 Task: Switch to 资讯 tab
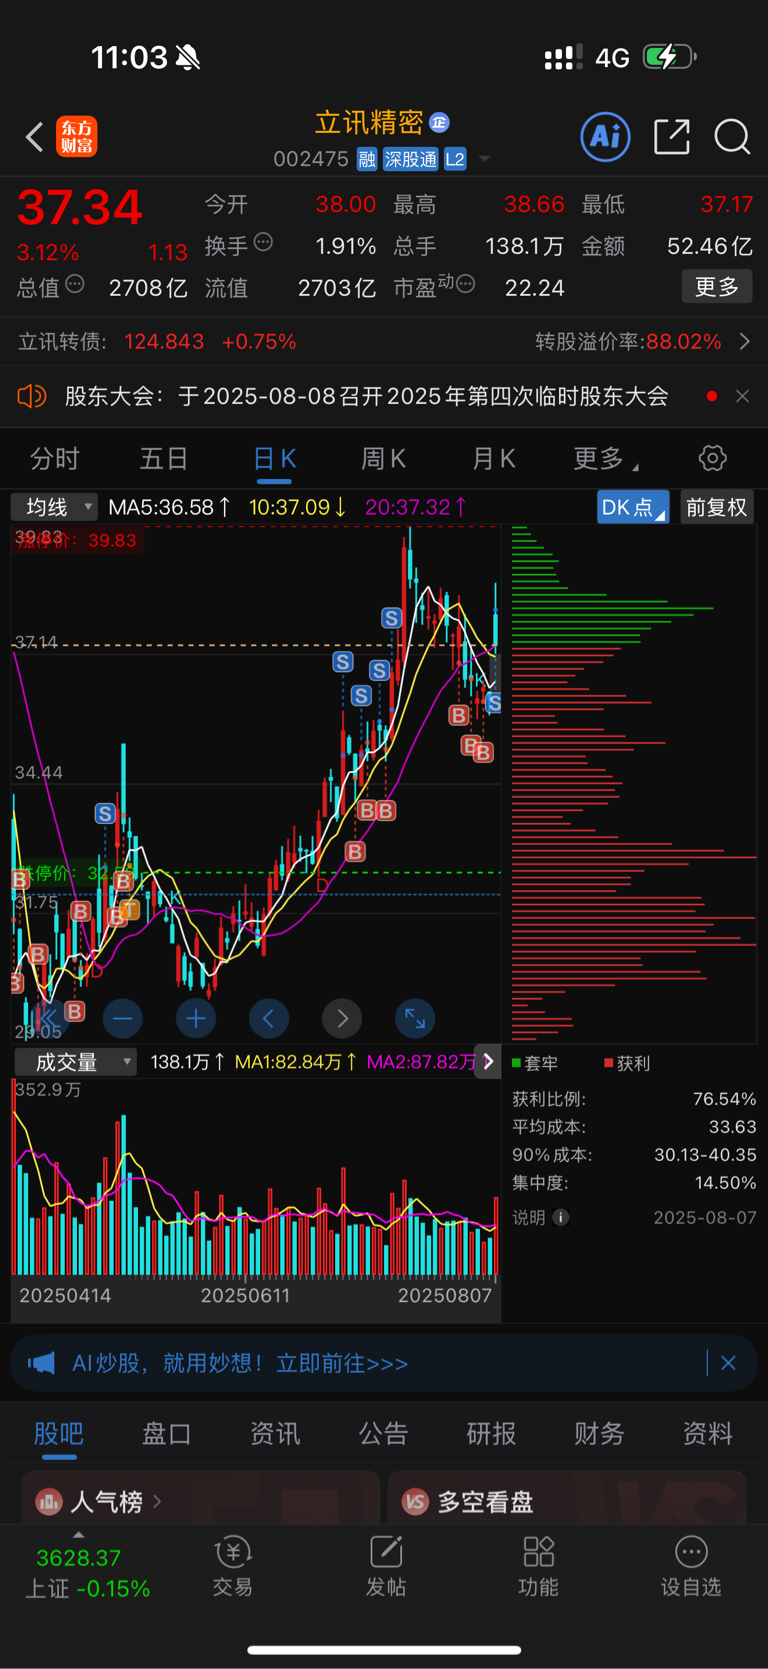tap(275, 1434)
